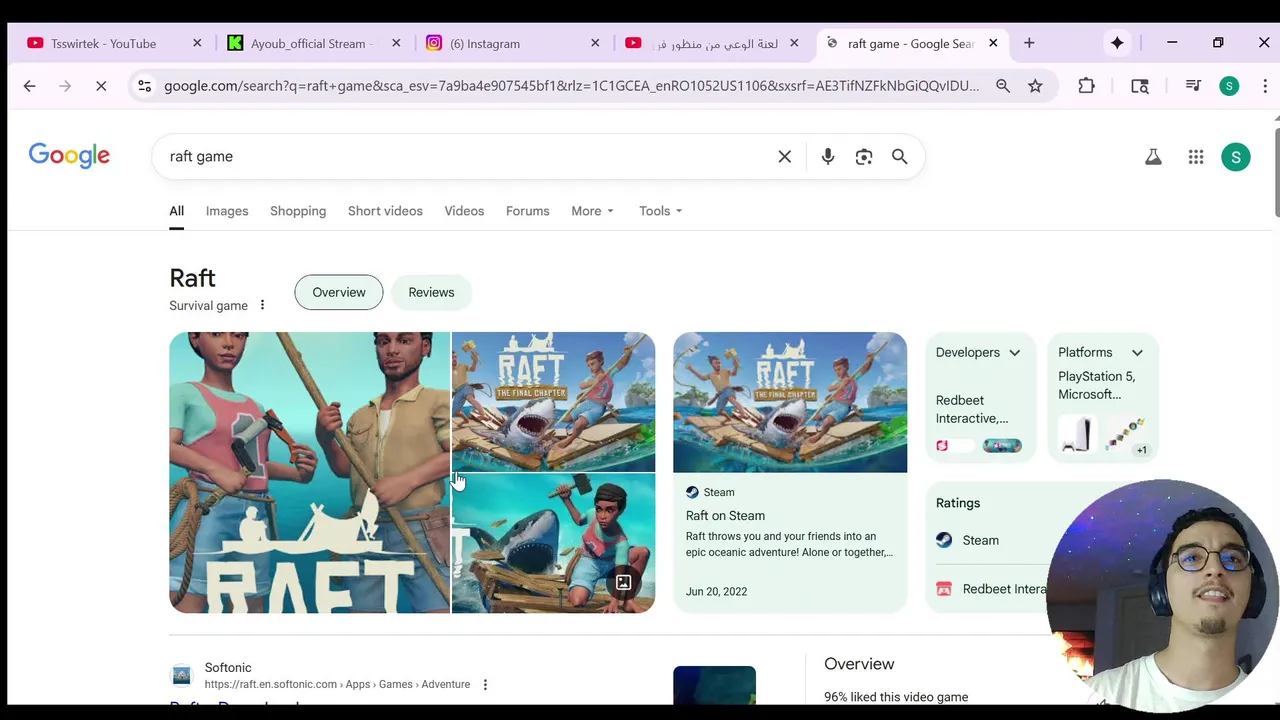Clear the search box with the X
This screenshot has height=720, width=1280.
785,156
